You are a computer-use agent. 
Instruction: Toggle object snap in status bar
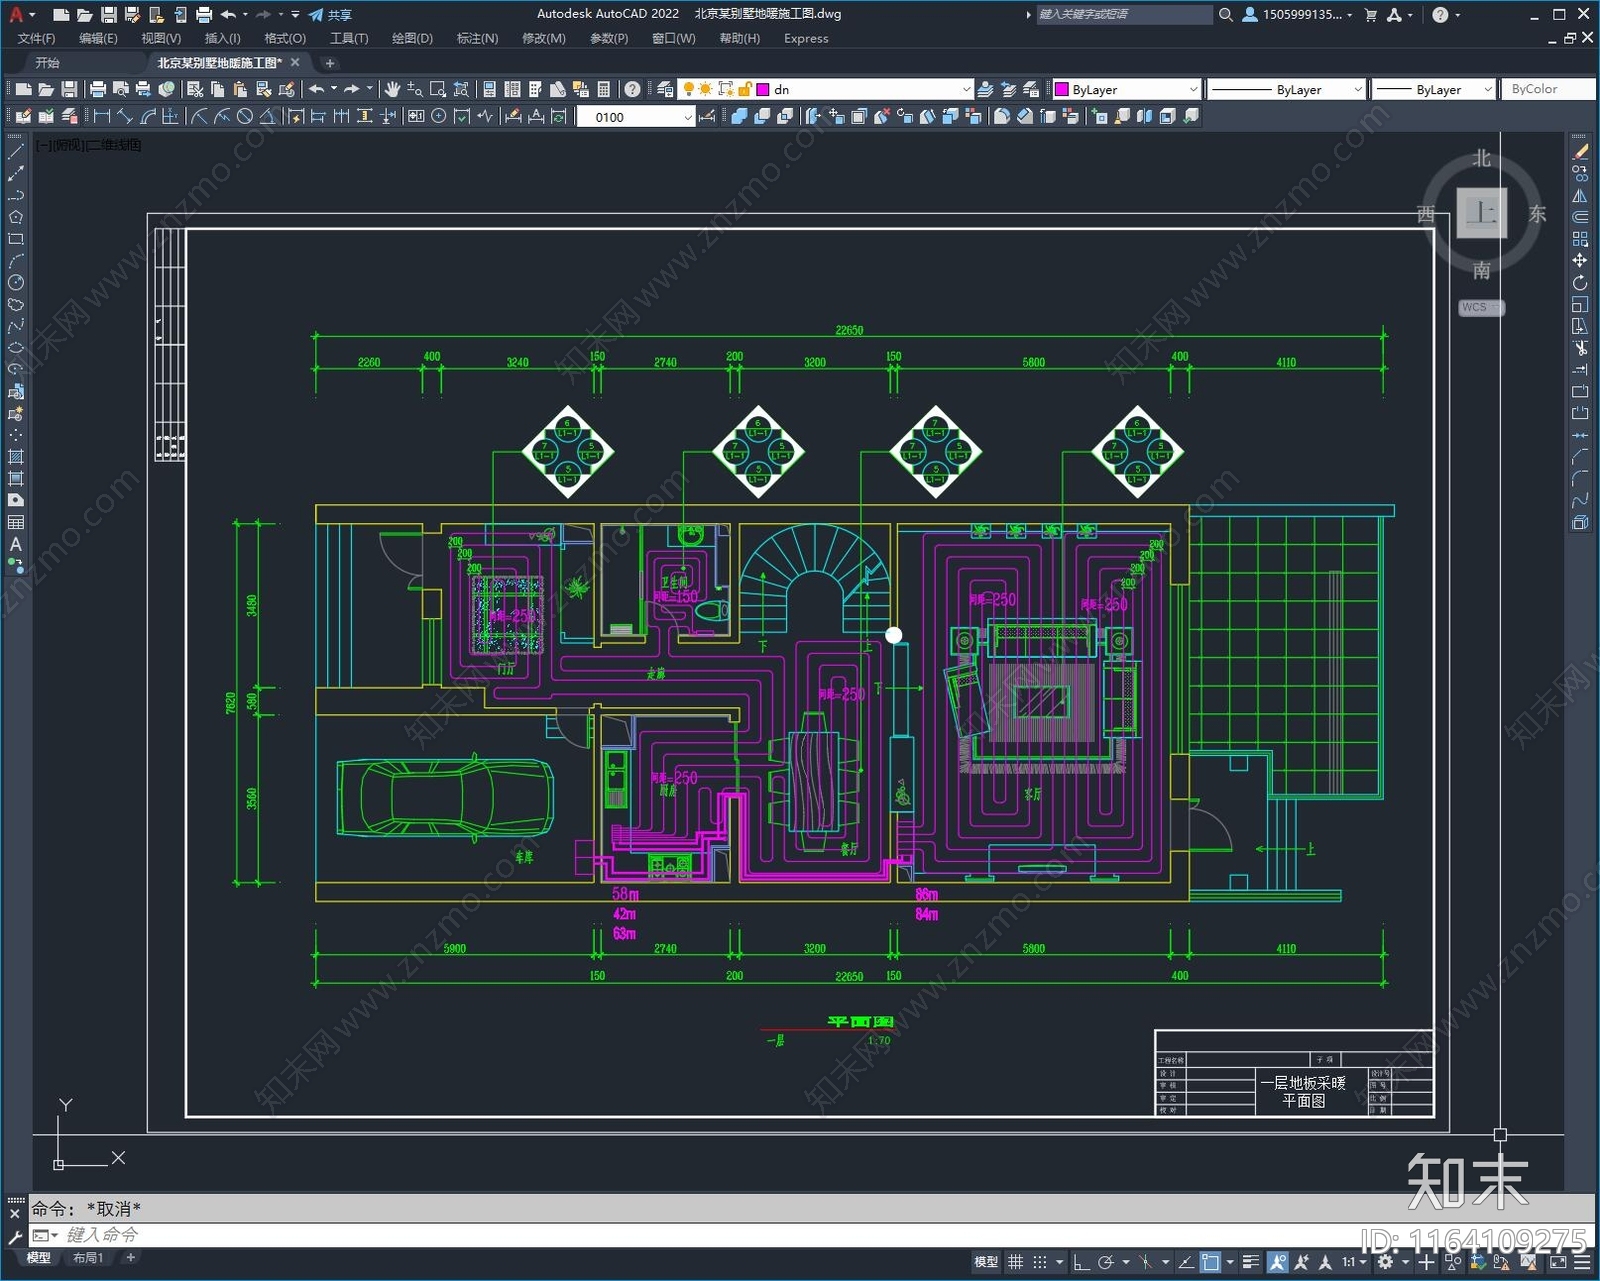(x=1210, y=1262)
